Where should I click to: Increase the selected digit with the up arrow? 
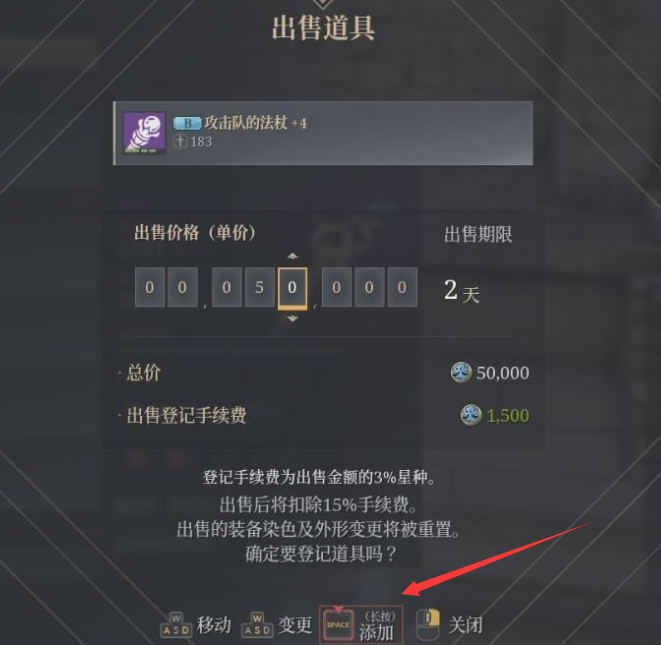(293, 256)
